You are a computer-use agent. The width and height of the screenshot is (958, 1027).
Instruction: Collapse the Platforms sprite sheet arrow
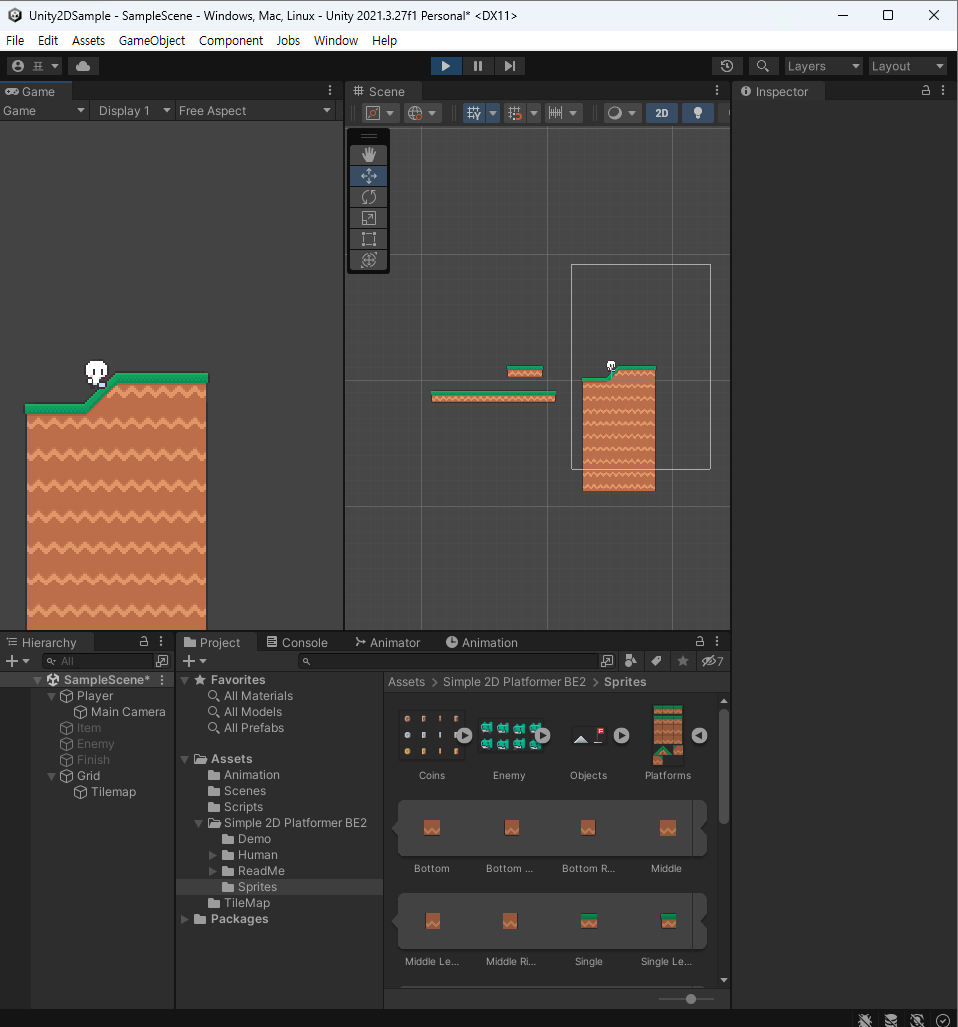point(699,736)
